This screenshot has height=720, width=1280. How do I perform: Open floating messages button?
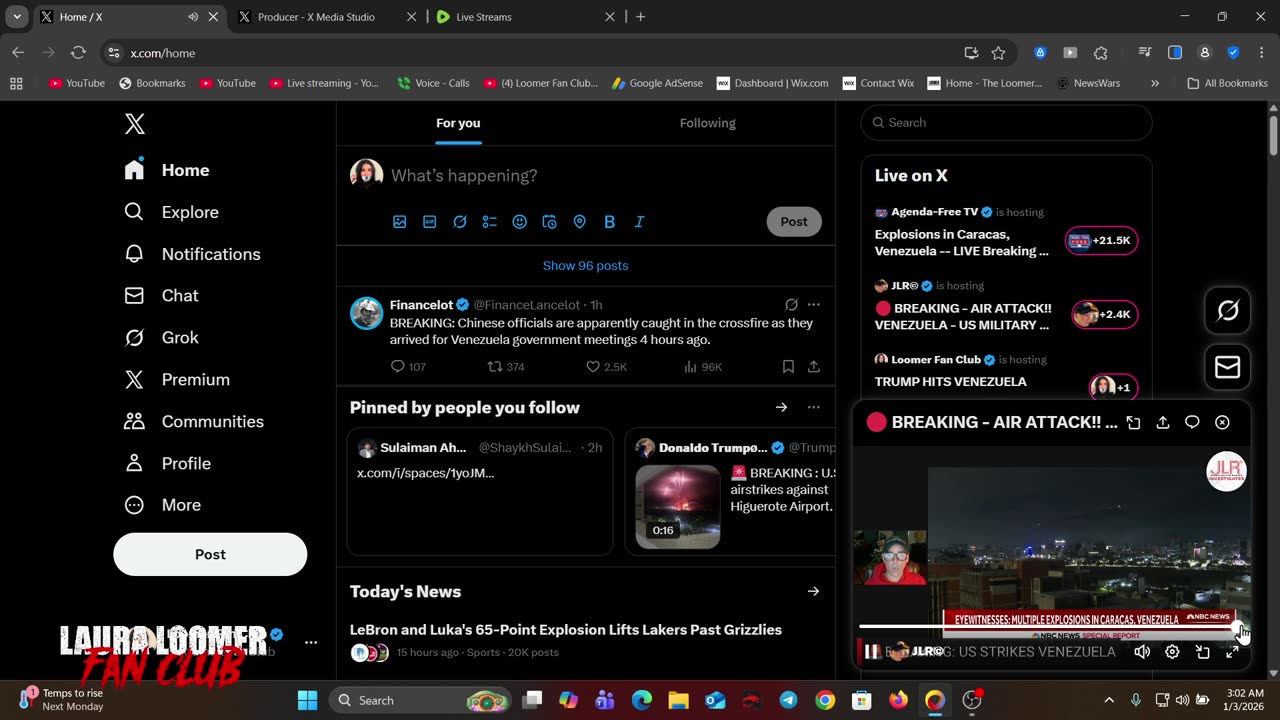[1228, 368]
